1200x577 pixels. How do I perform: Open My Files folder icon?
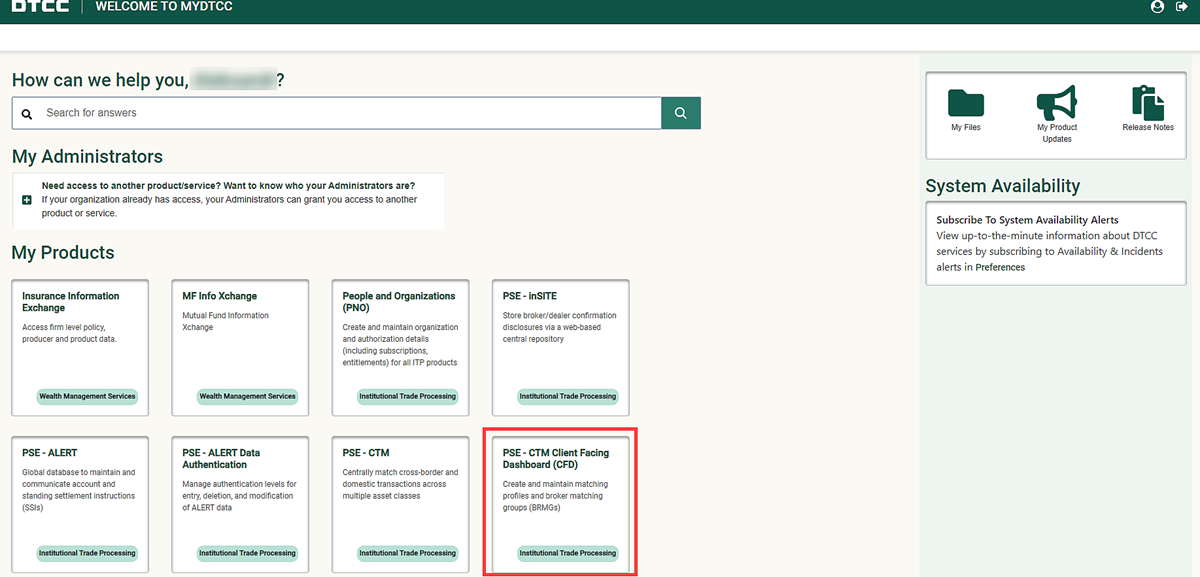[x=966, y=103]
